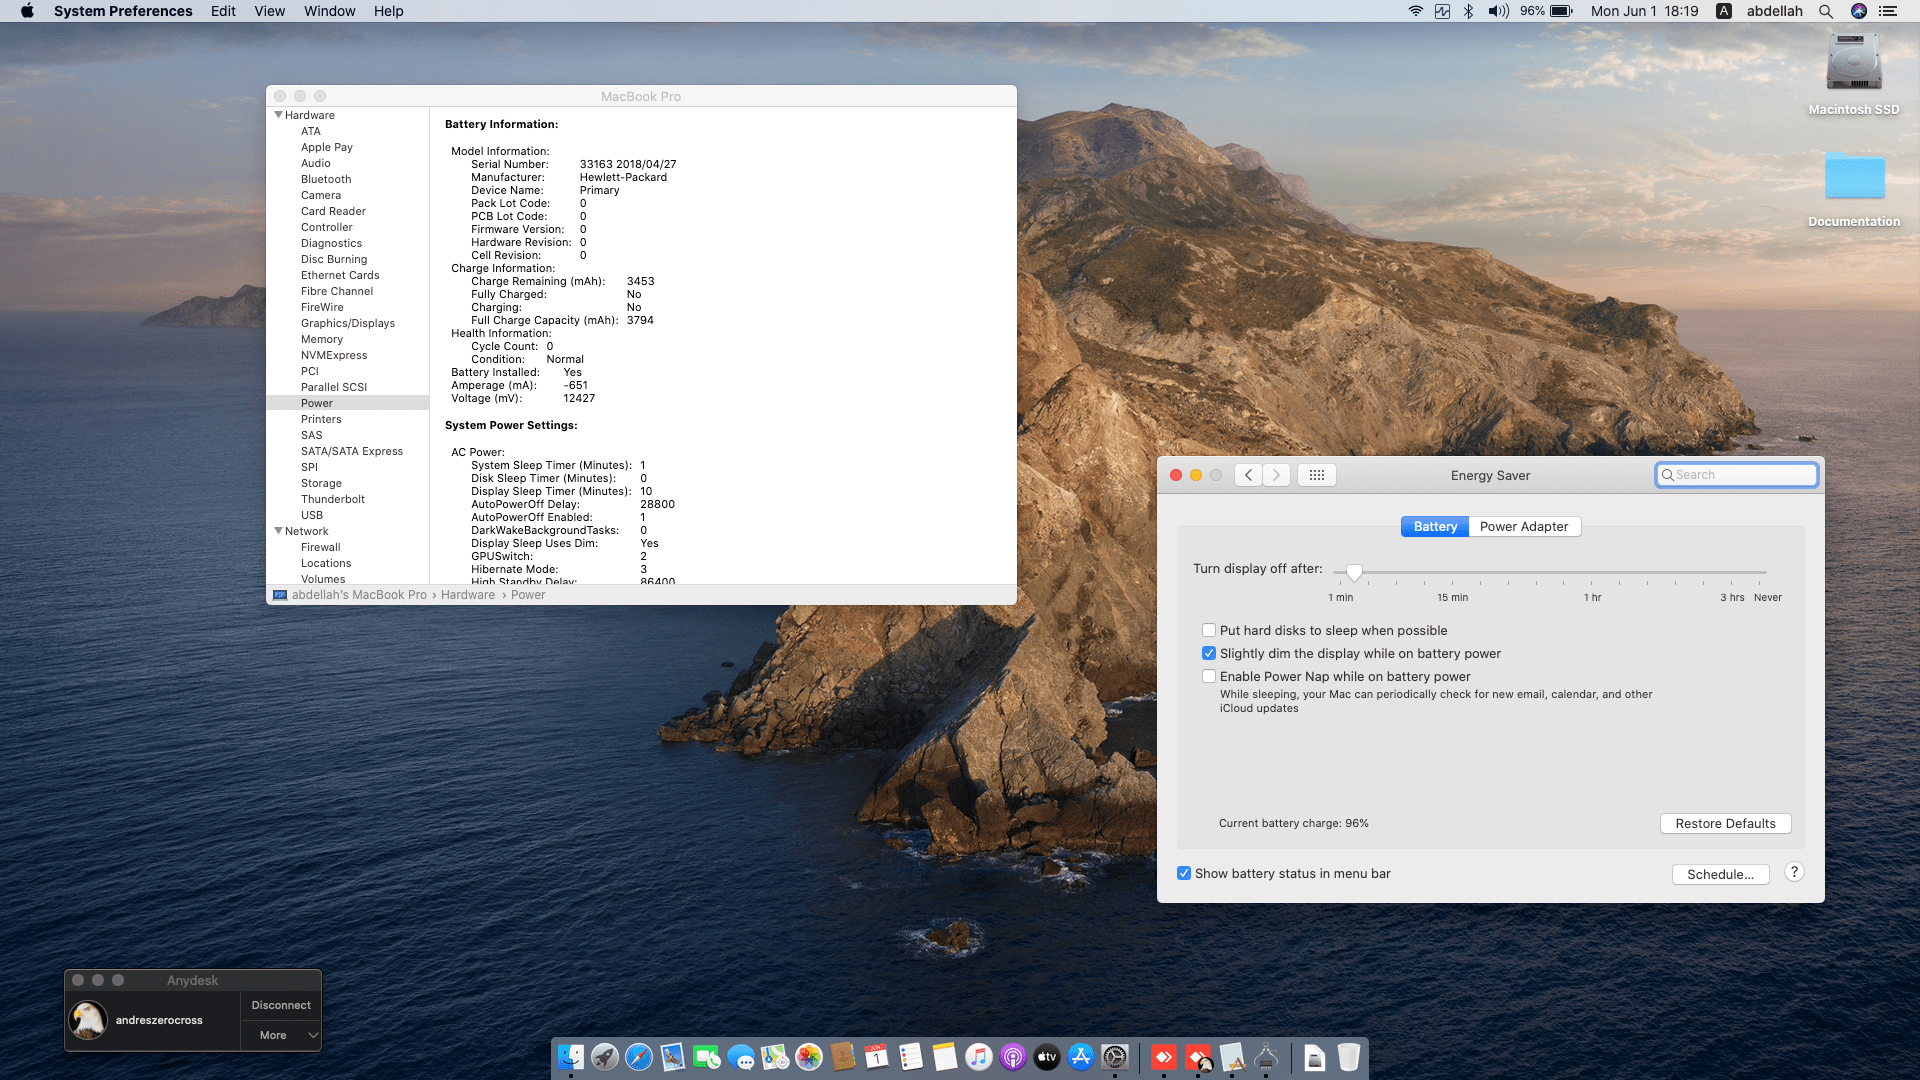The height and width of the screenshot is (1080, 1920).
Task: Click the Spotlight search icon in menu bar
Action: (x=1826, y=11)
